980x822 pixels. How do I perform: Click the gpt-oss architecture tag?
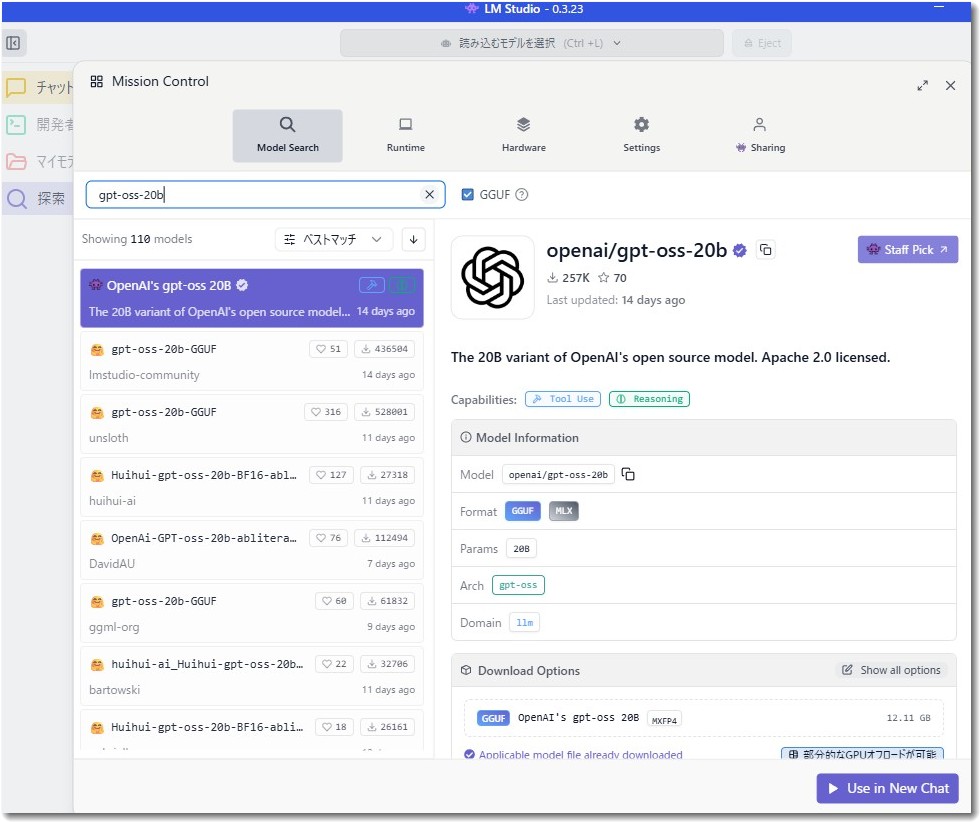518,585
